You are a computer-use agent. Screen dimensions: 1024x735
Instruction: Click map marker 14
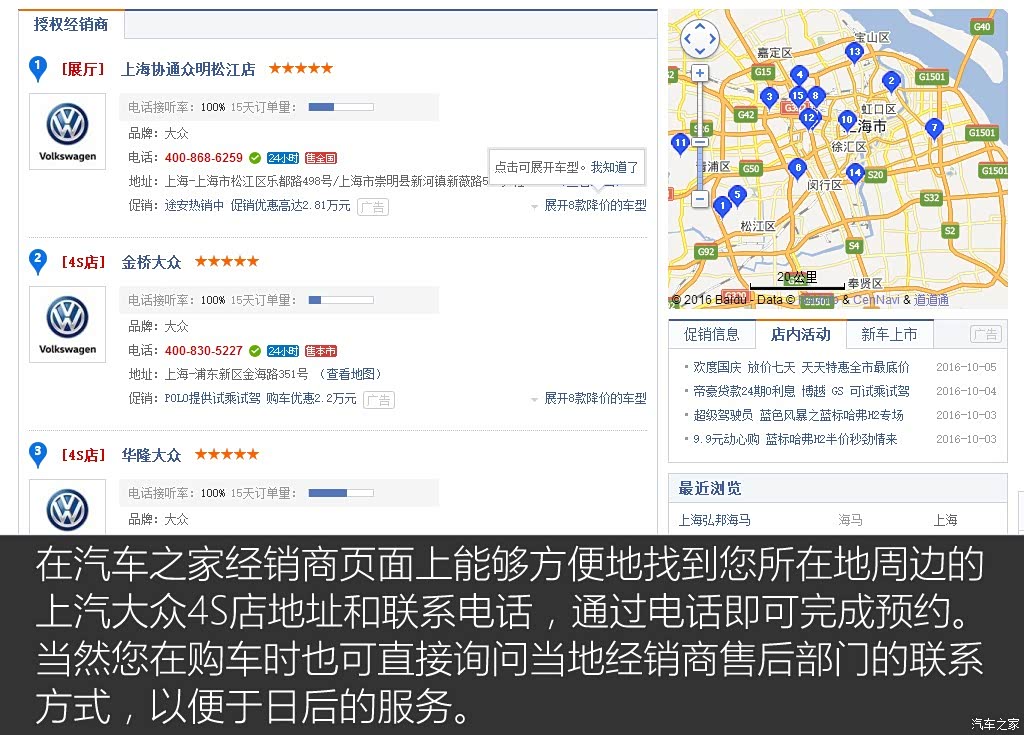855,173
